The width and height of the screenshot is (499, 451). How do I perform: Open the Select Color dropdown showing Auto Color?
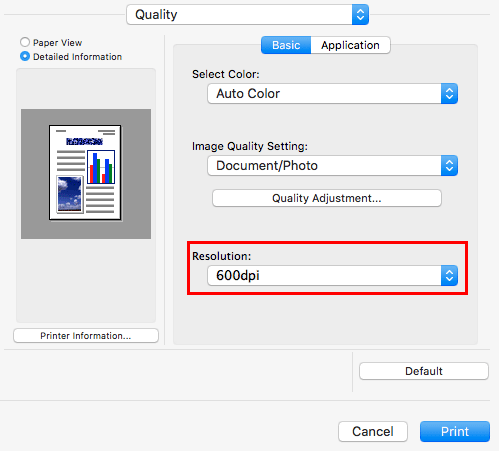click(x=332, y=94)
